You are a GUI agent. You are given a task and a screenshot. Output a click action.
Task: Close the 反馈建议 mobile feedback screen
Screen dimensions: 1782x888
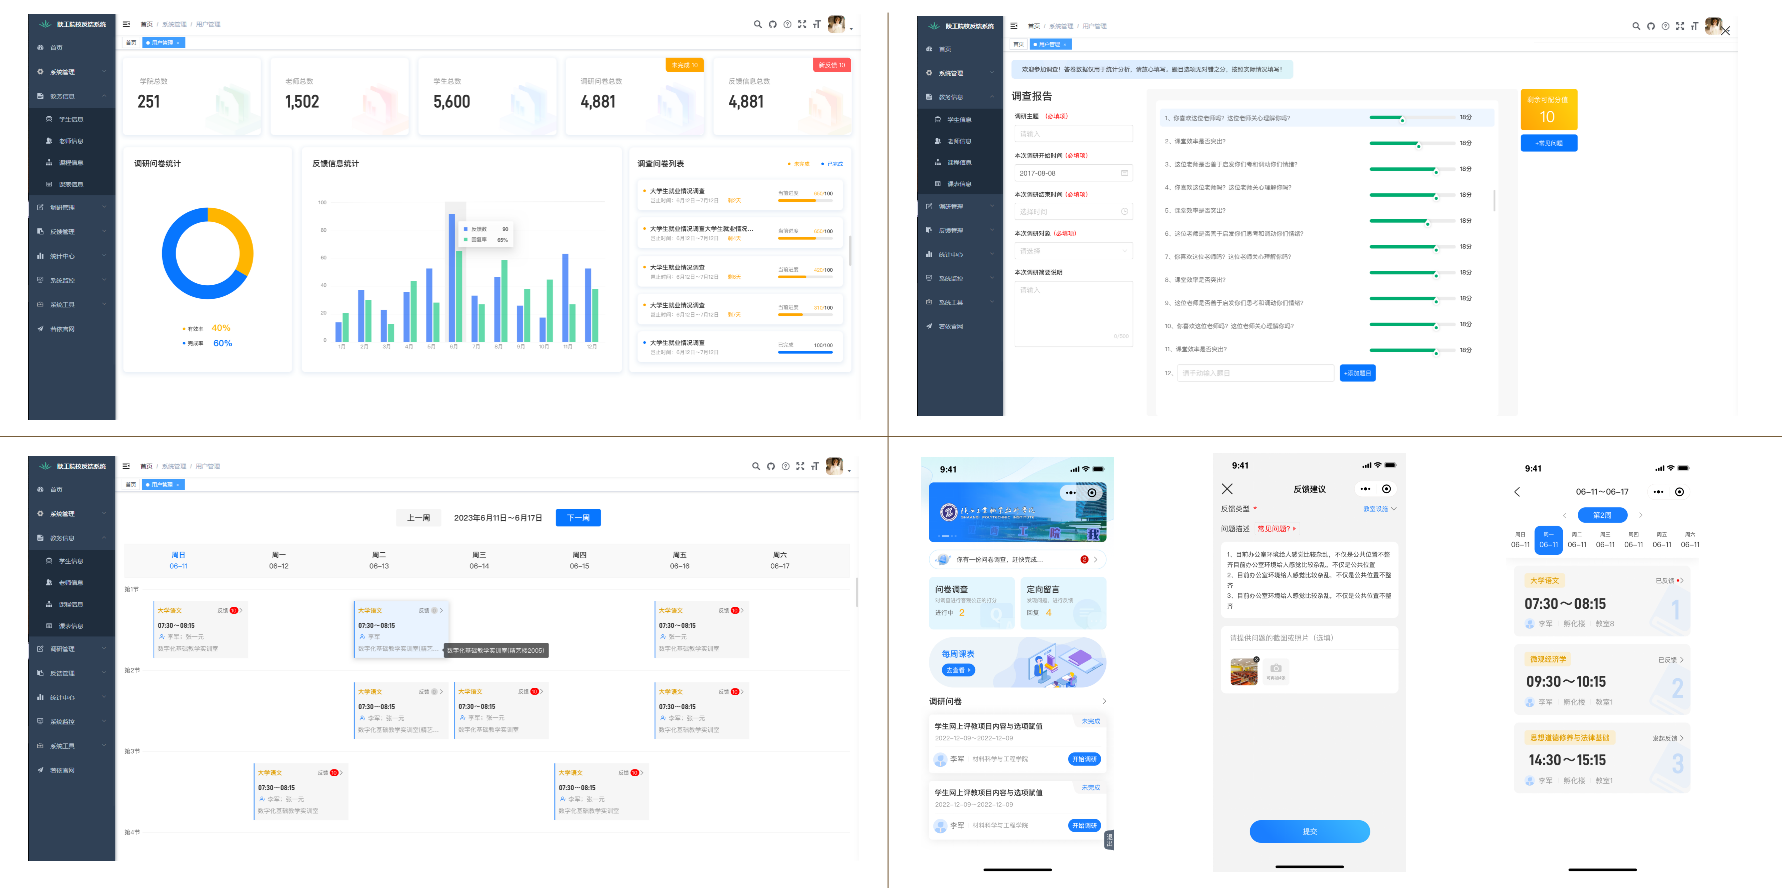(1227, 489)
